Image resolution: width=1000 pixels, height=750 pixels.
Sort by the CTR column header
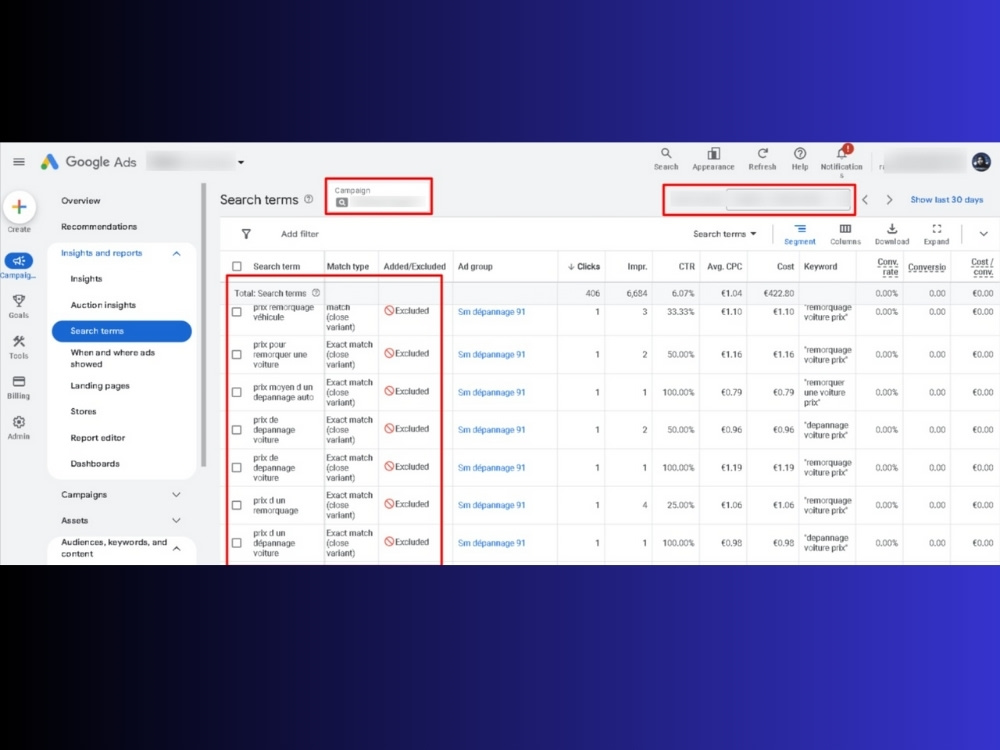[687, 267]
